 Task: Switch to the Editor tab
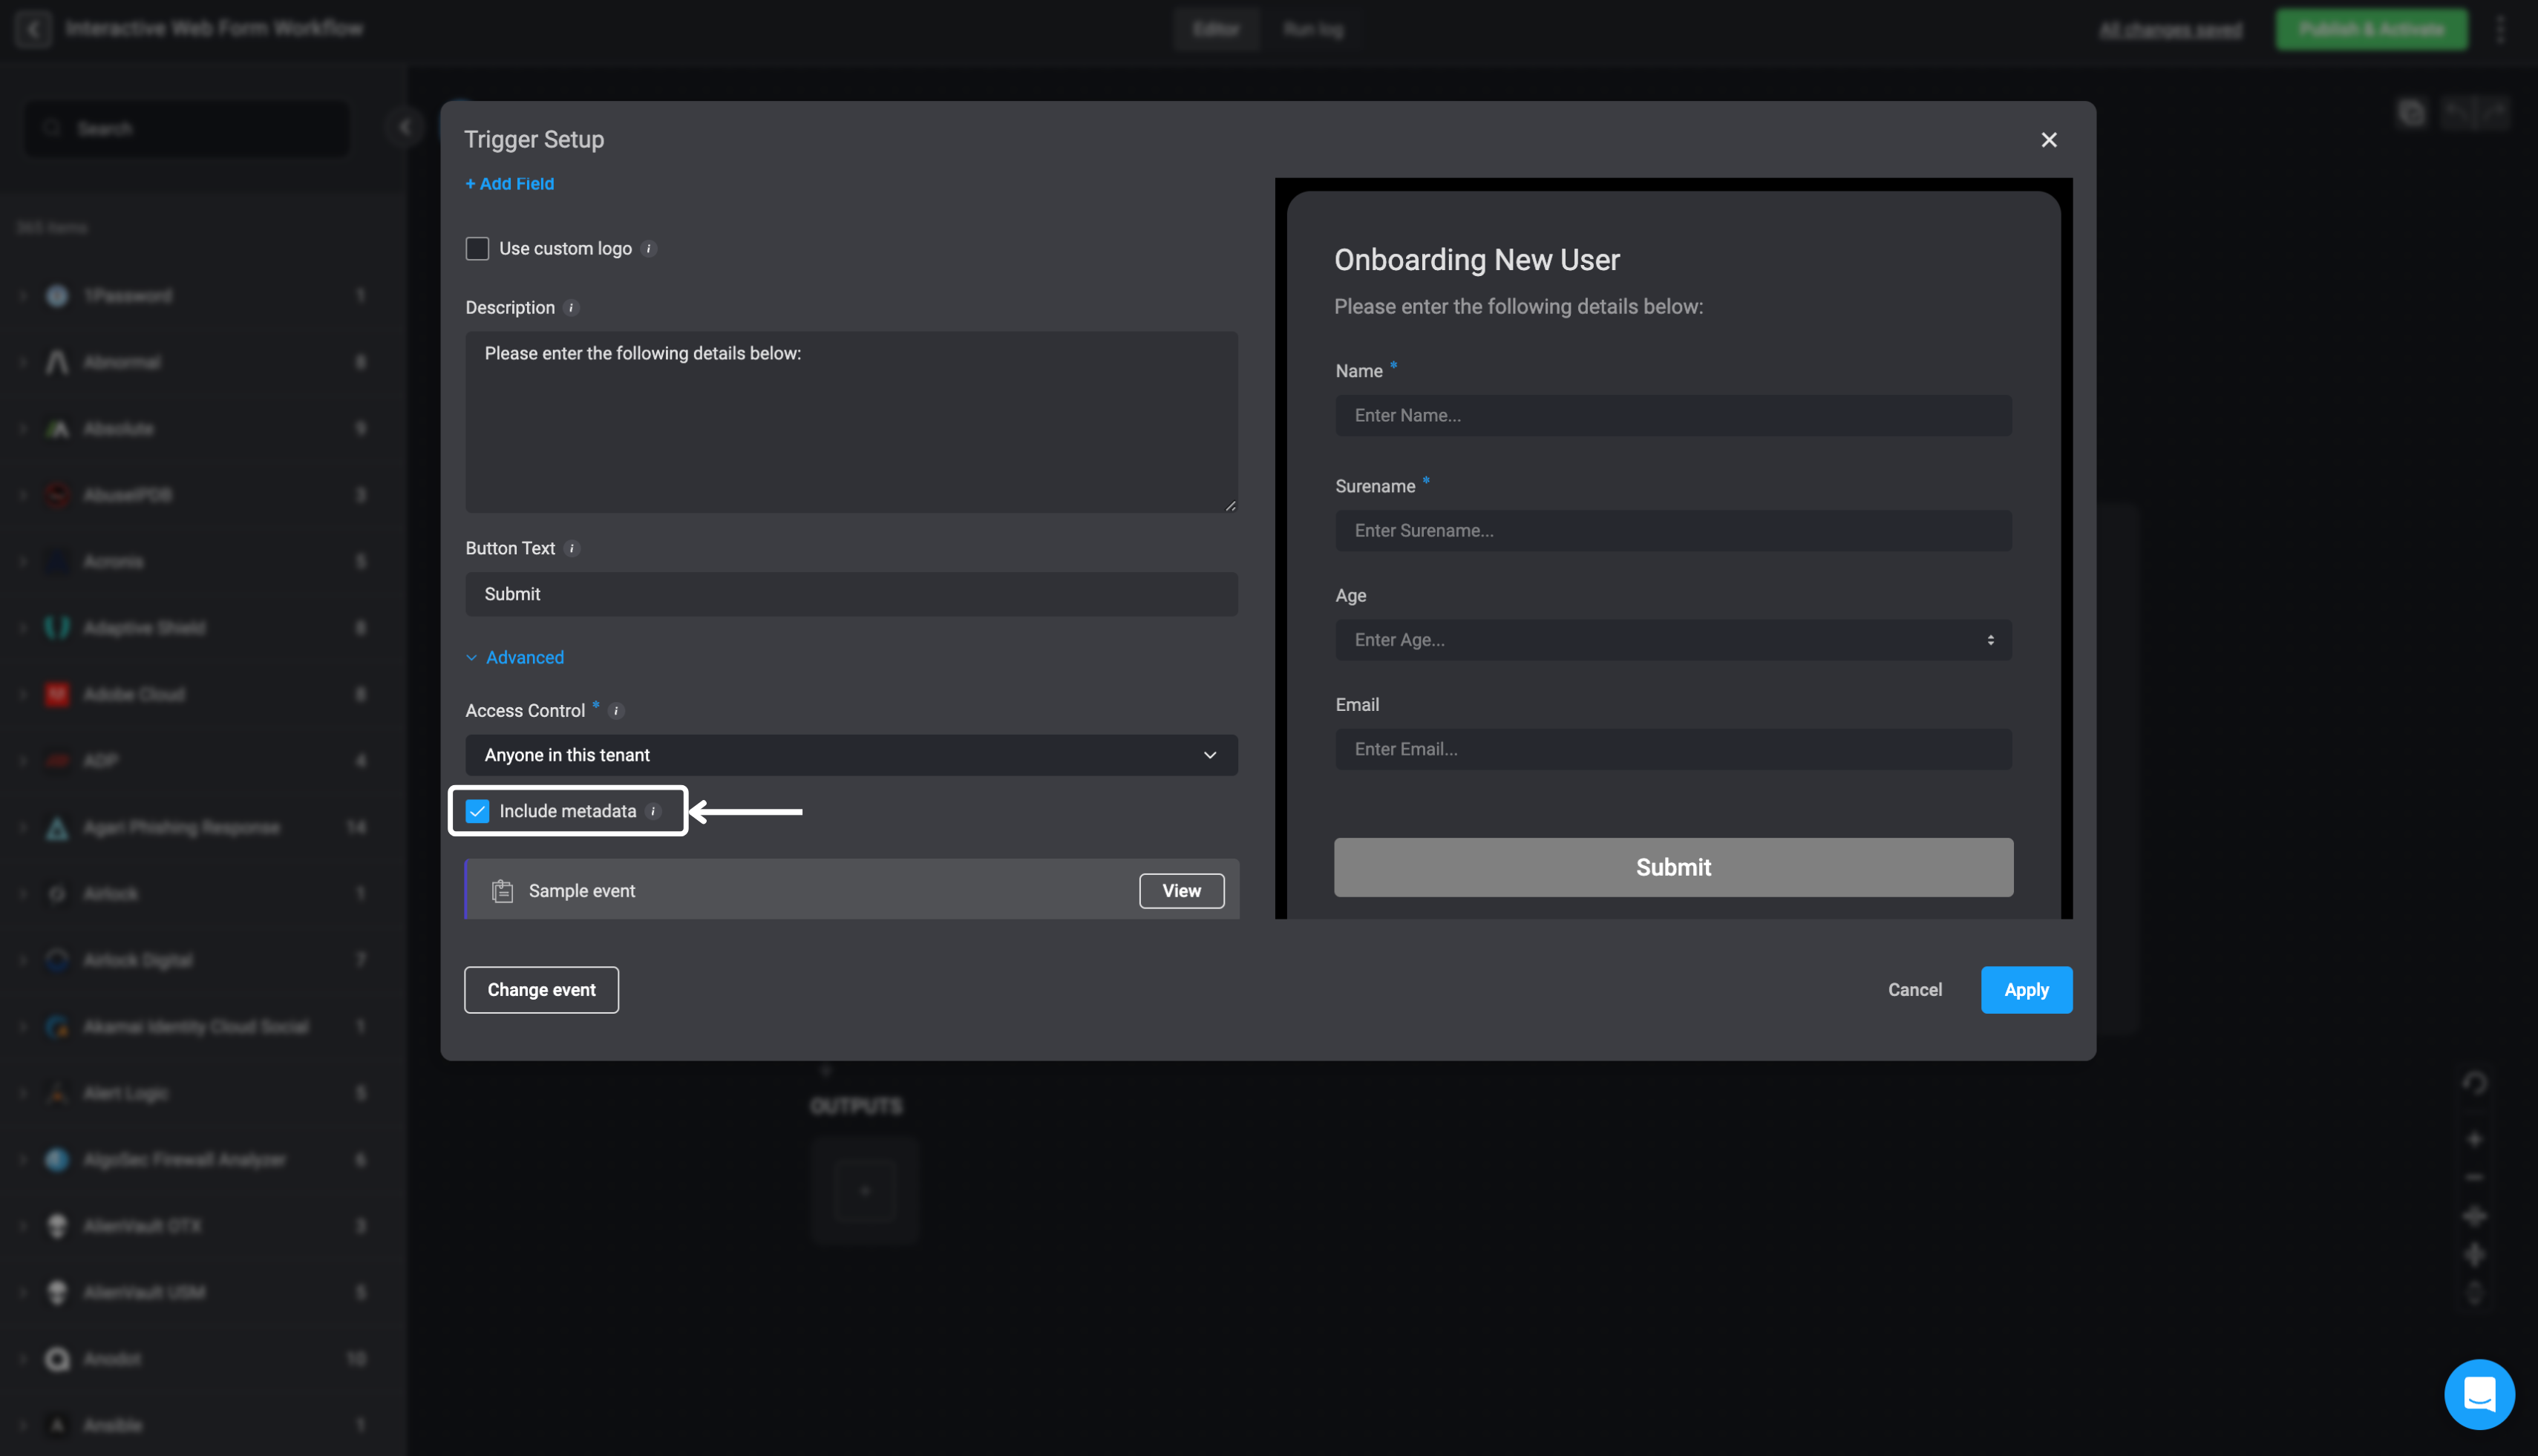pos(1216,29)
